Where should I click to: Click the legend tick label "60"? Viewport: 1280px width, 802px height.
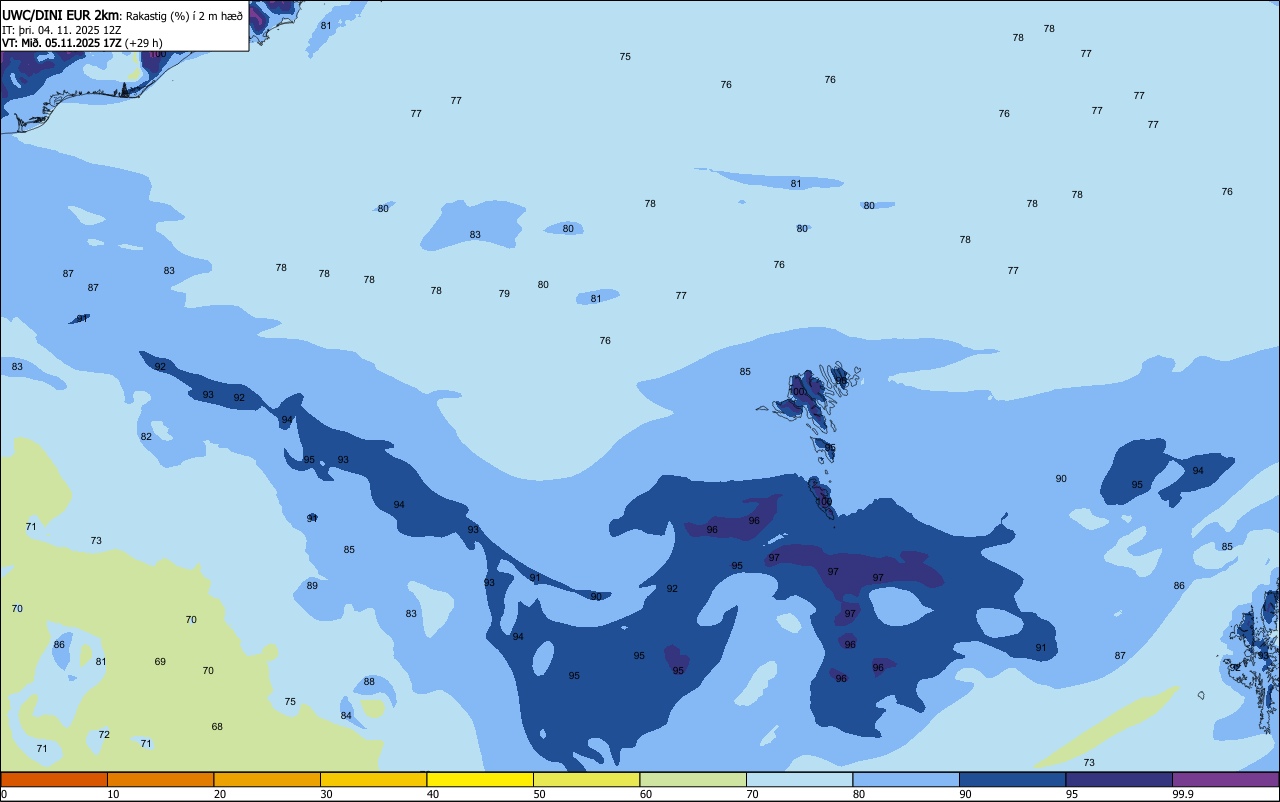coord(646,794)
